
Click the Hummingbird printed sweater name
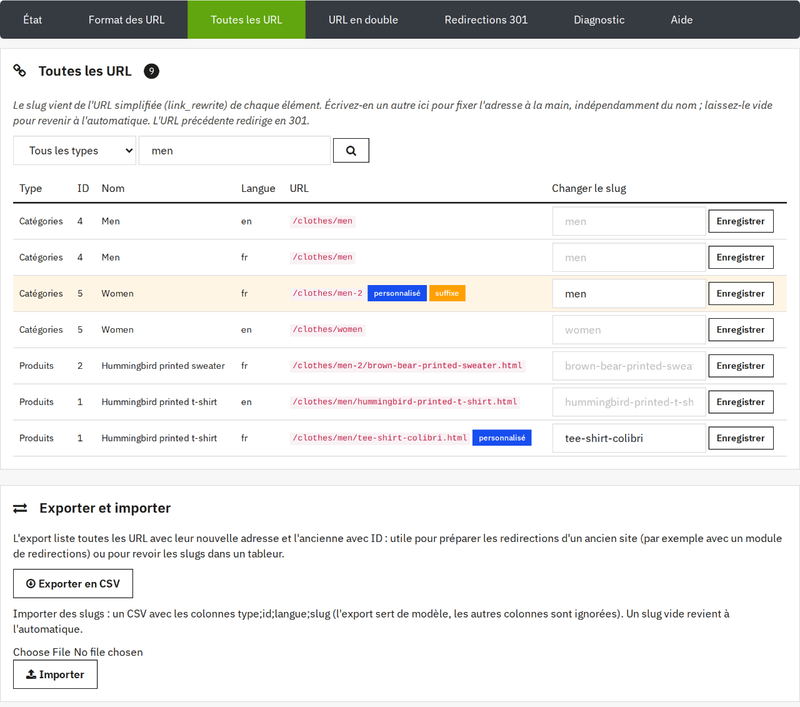click(163, 366)
